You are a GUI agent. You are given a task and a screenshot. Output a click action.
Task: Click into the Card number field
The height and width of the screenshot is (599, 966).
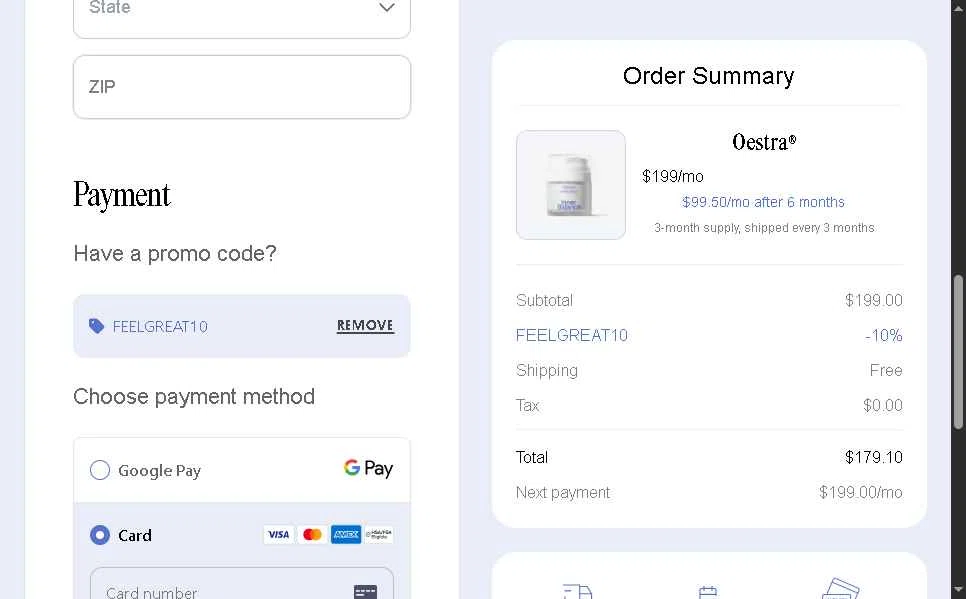click(x=242, y=584)
